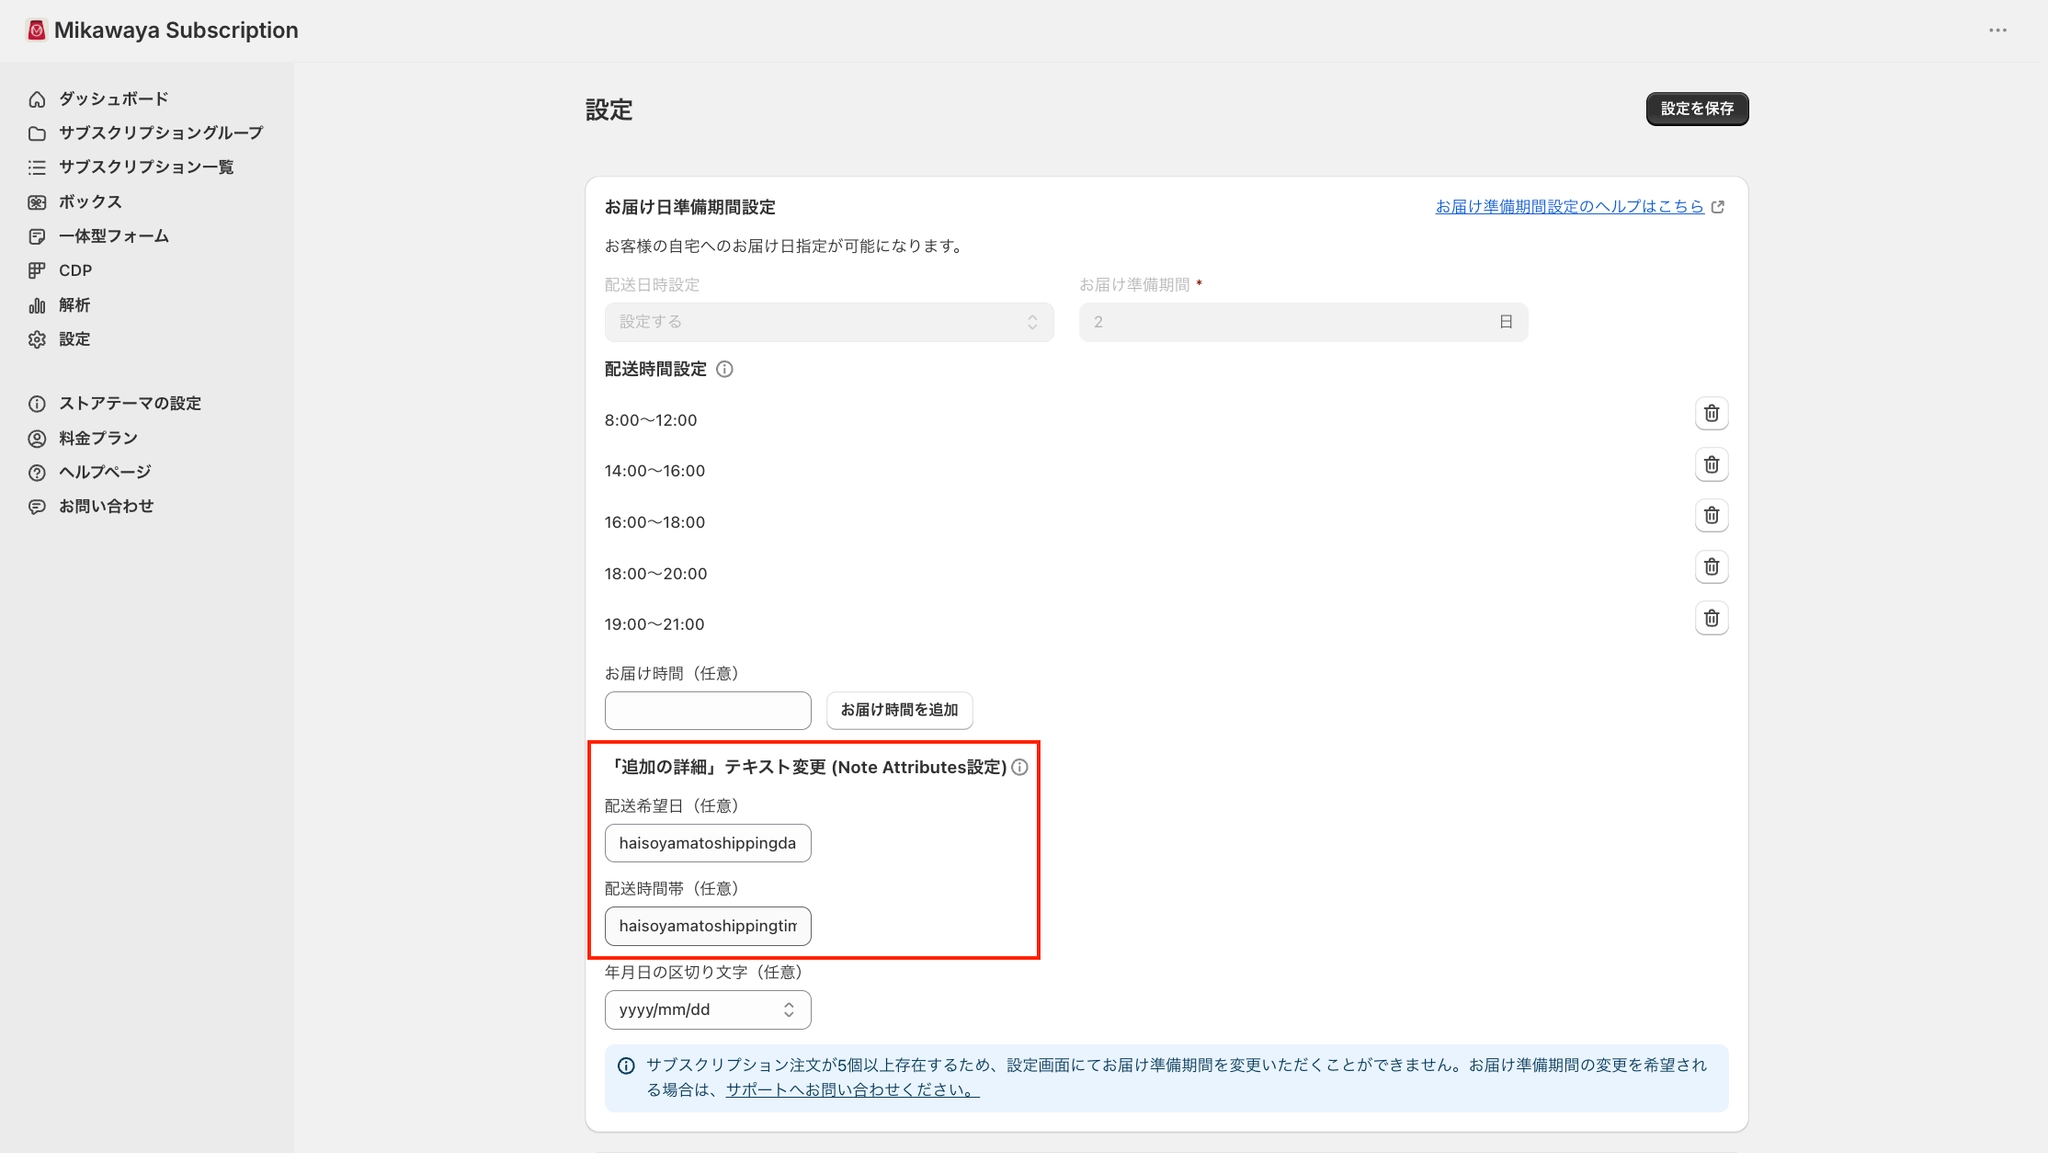Viewport: 2048px width, 1153px height.
Task: Click サポートへお問い合わせください link
Action: pos(852,1090)
